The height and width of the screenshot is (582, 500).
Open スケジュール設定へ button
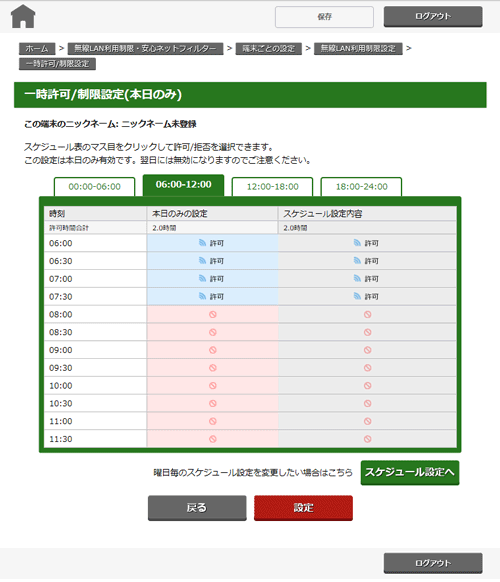click(410, 473)
